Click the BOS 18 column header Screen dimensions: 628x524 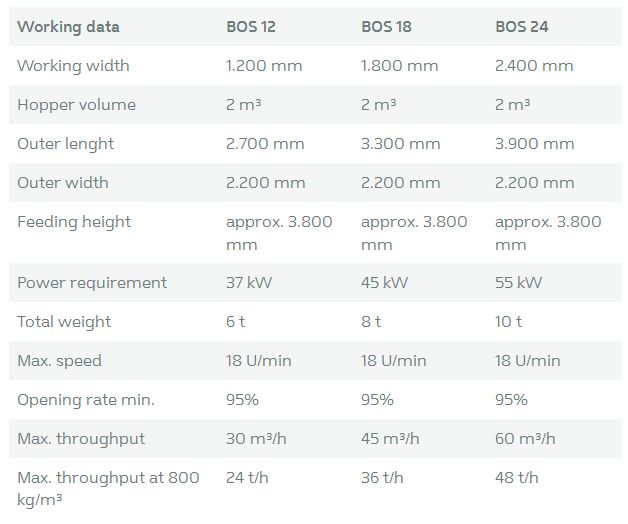[385, 27]
